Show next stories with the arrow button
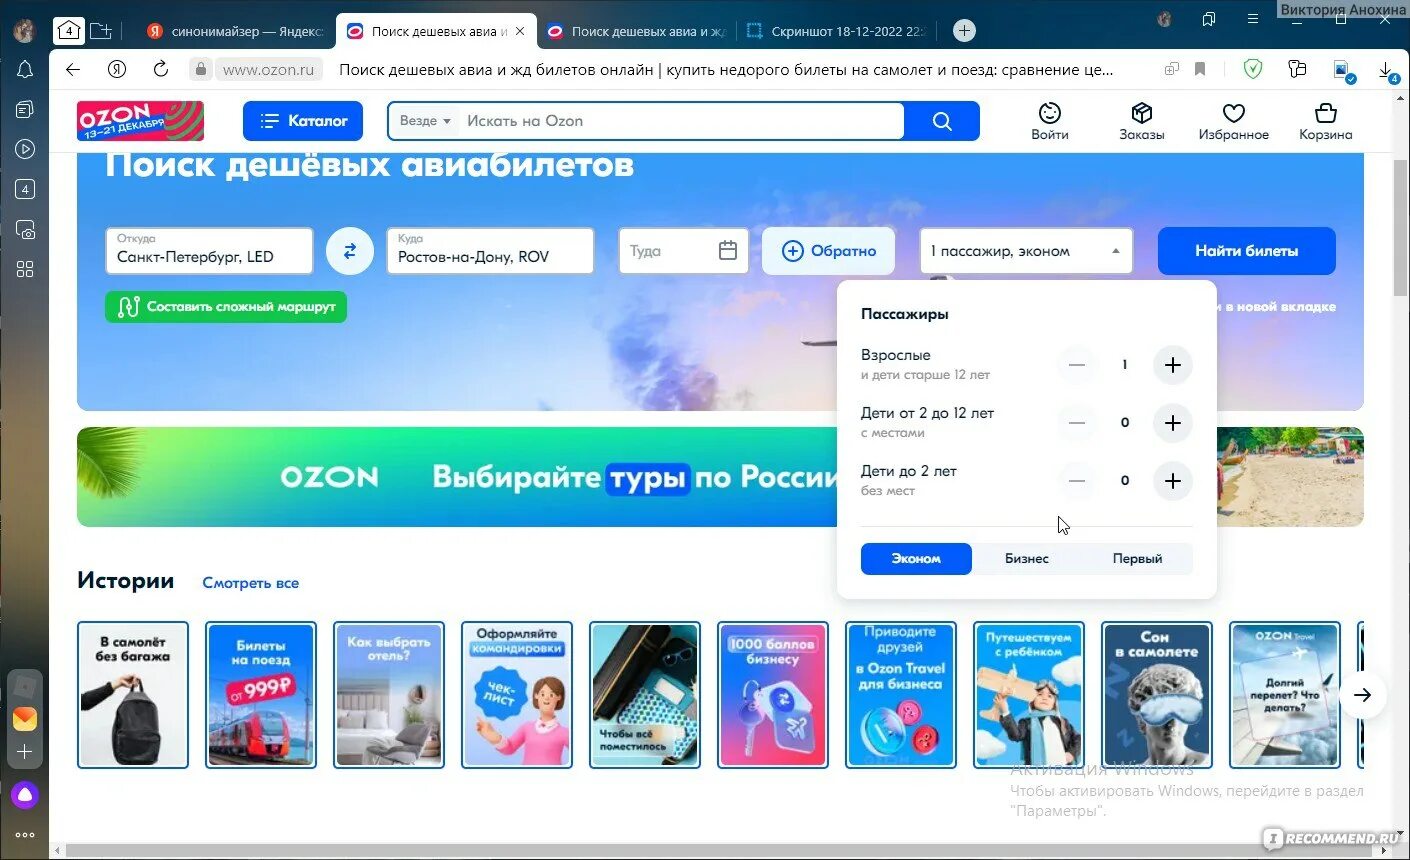1410x860 pixels. coord(1362,695)
